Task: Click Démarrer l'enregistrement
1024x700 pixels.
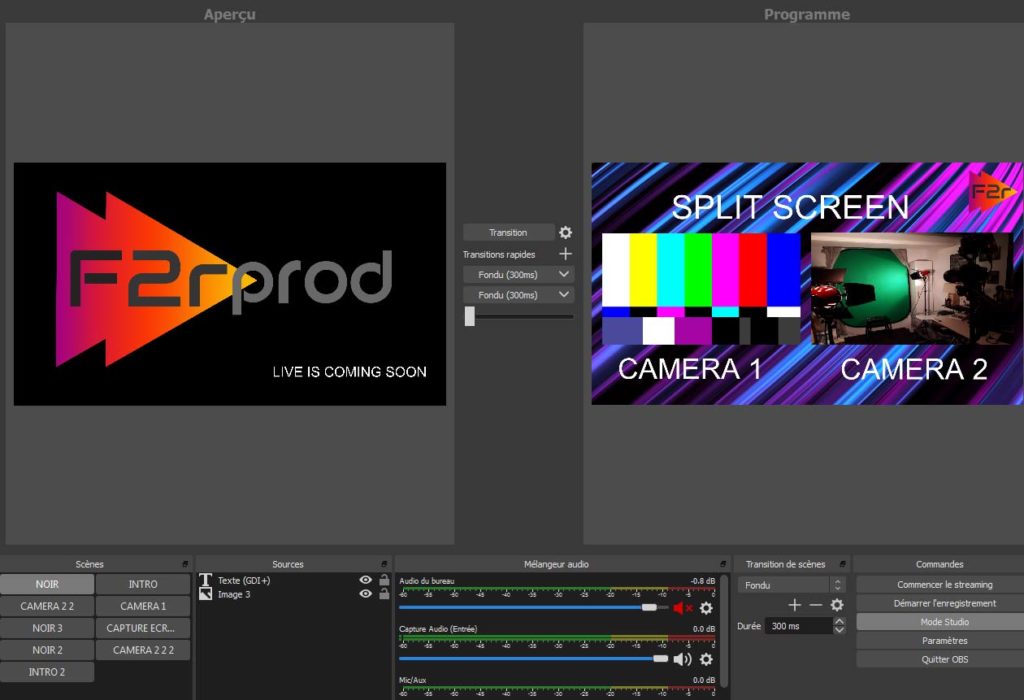Action: [x=944, y=603]
